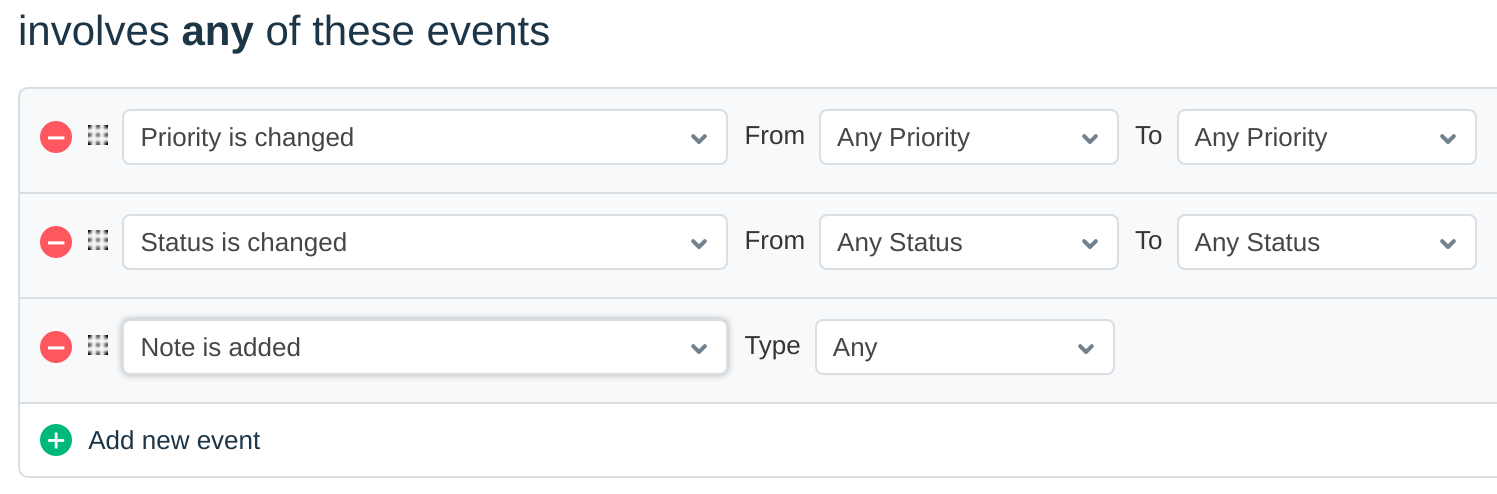Screen dimensions: 1497x494
Task: Open the Status is changed event dropdown
Action: pos(424,242)
